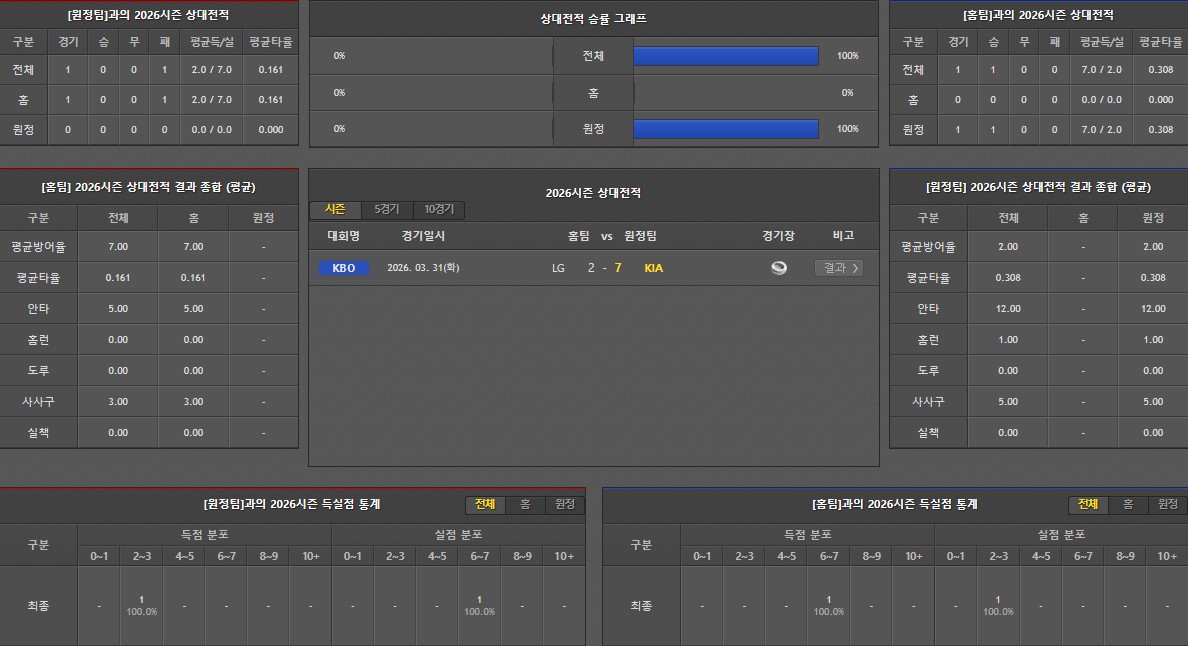This screenshot has width=1188, height=646.
Task: Click the 전체 100% blue win-rate bar
Action: (x=726, y=56)
